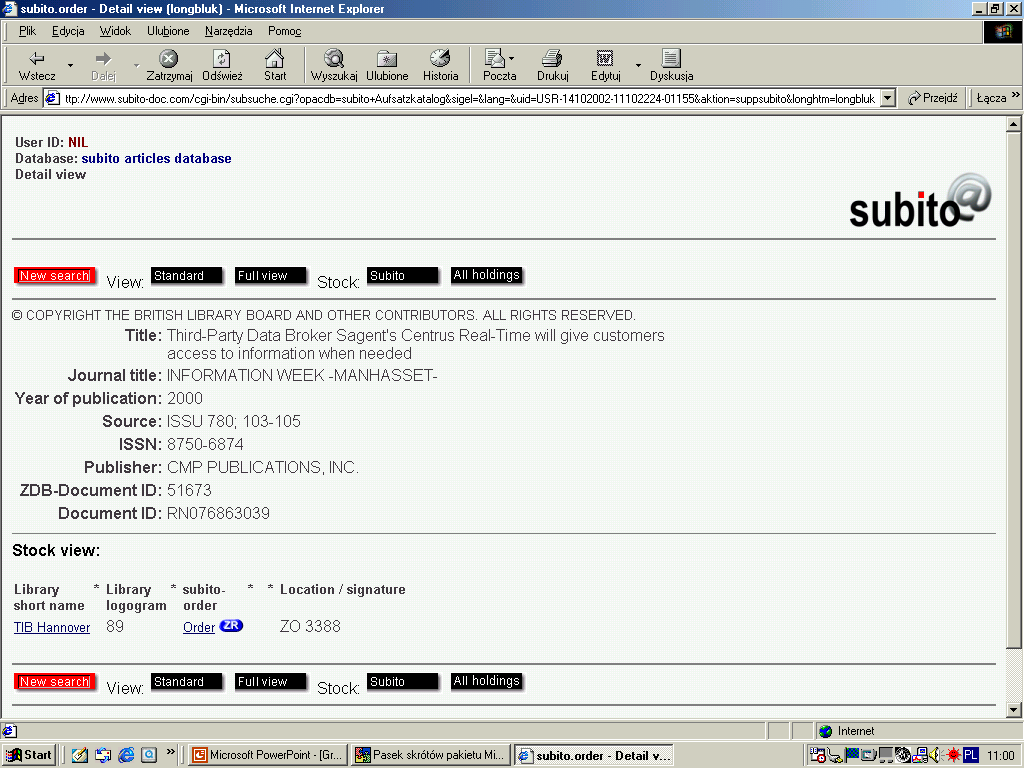
Task: Switch to Pasek skrótów pakietu taskbar button
Action: (x=430, y=755)
